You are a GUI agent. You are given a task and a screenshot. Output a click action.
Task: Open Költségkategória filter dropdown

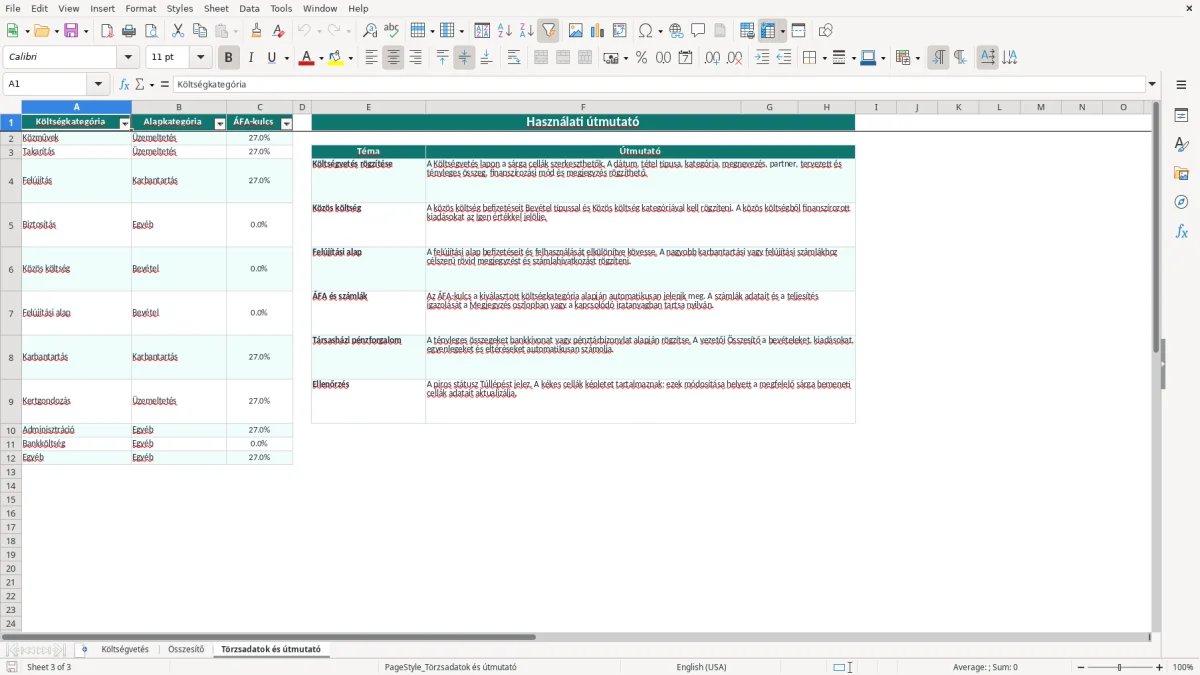[125, 123]
